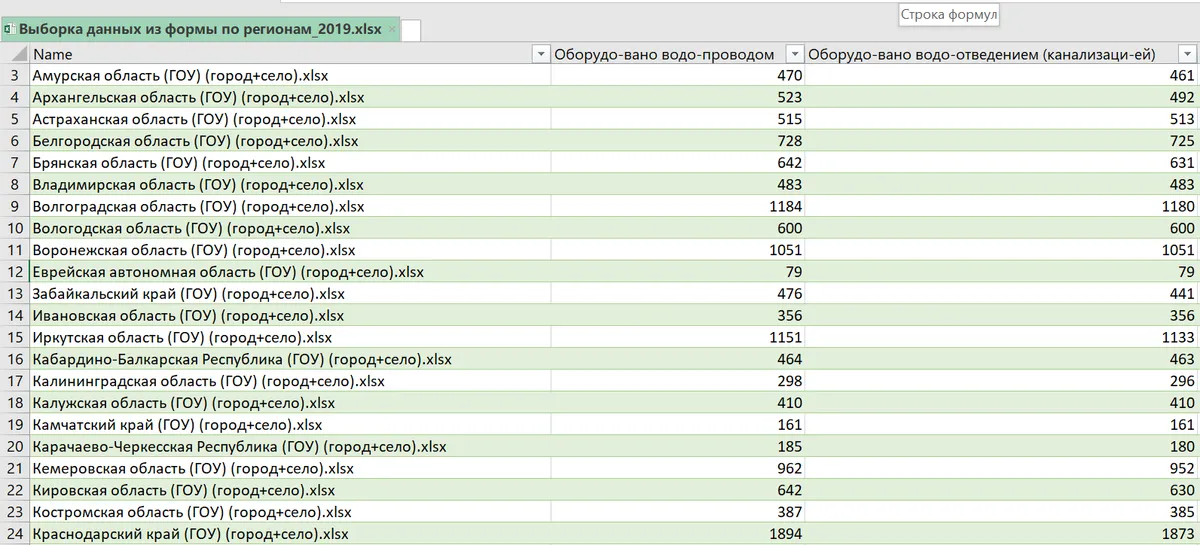Select row header 12
Screen dimensions: 1200x545
pos(14,272)
